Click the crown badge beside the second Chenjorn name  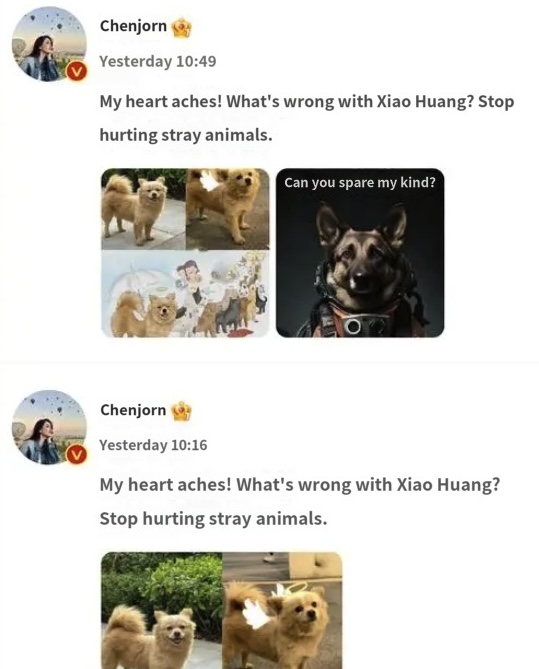(181, 411)
